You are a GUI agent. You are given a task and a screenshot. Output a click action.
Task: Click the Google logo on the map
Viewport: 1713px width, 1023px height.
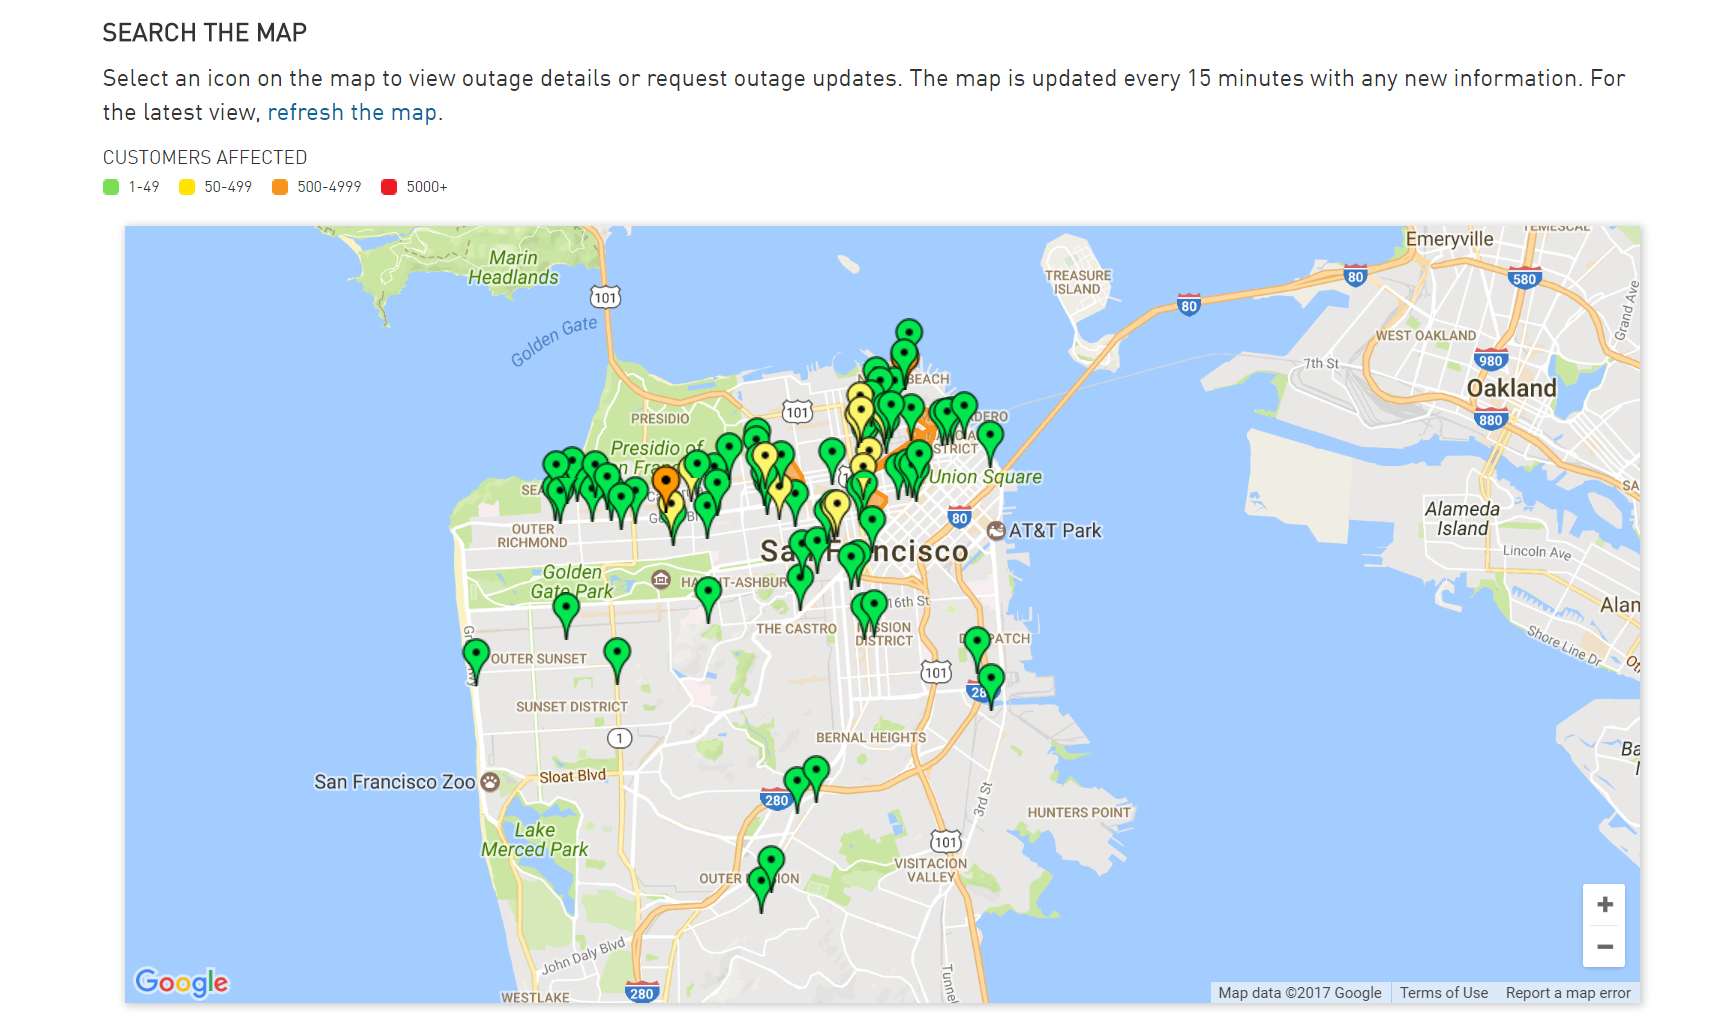point(182,982)
